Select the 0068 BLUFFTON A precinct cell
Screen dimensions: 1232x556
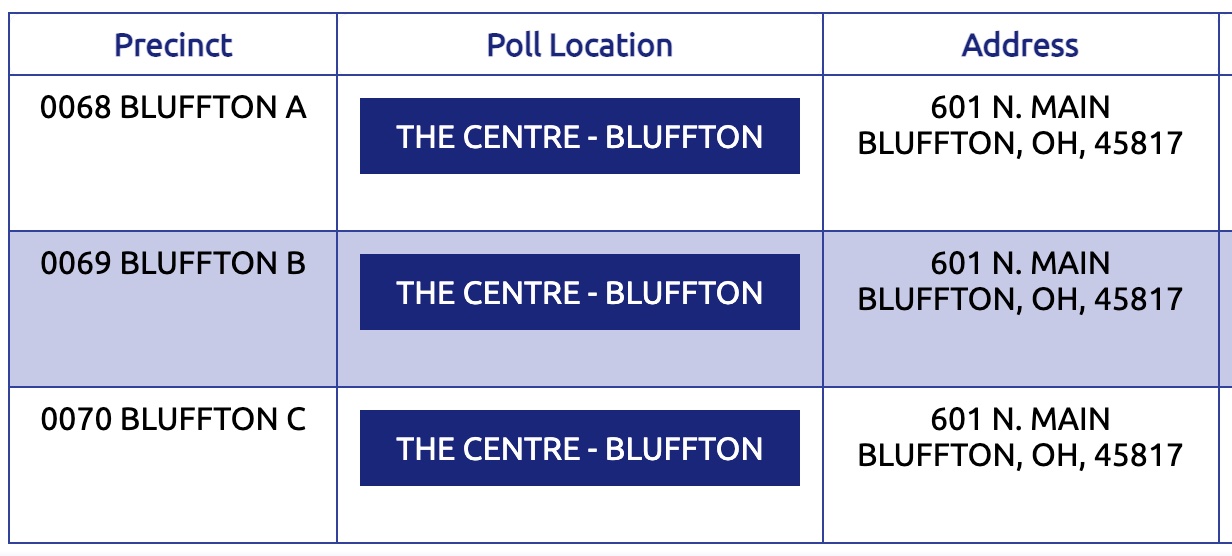coord(173,153)
